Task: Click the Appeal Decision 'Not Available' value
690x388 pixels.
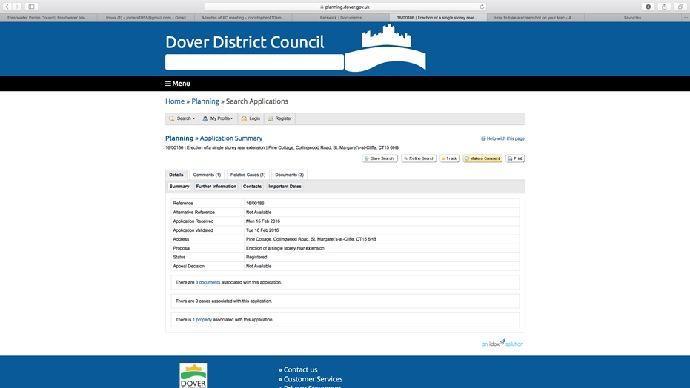Action: 259,266
